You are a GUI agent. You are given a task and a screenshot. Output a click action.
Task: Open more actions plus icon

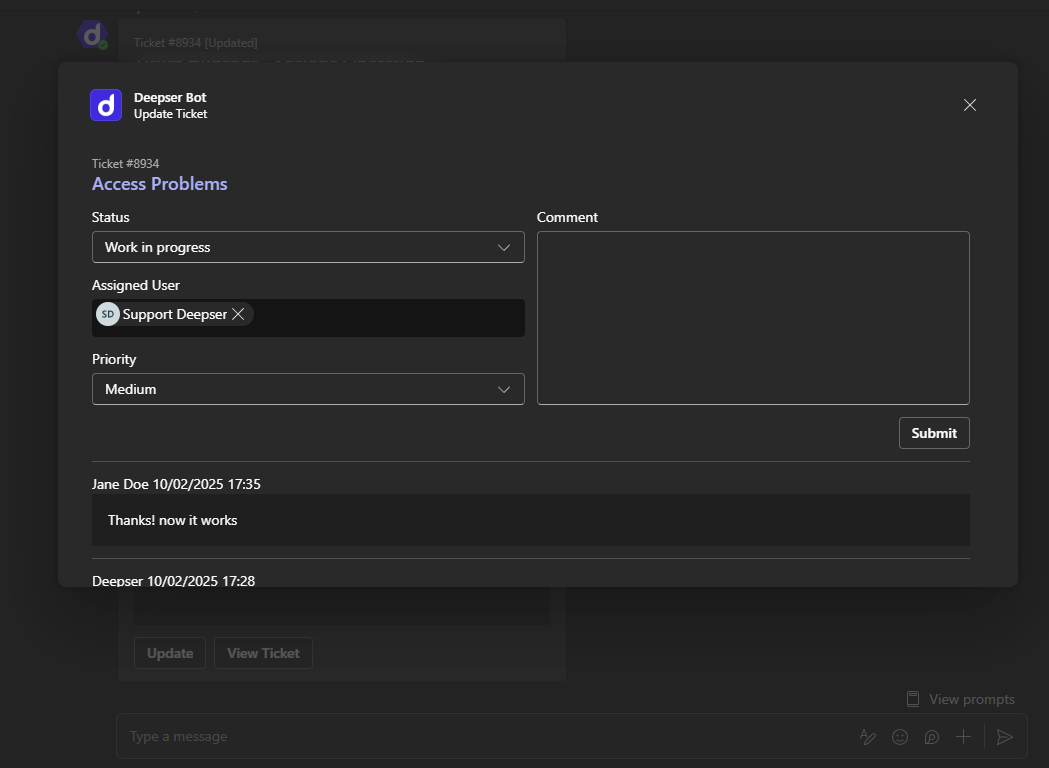click(x=963, y=737)
